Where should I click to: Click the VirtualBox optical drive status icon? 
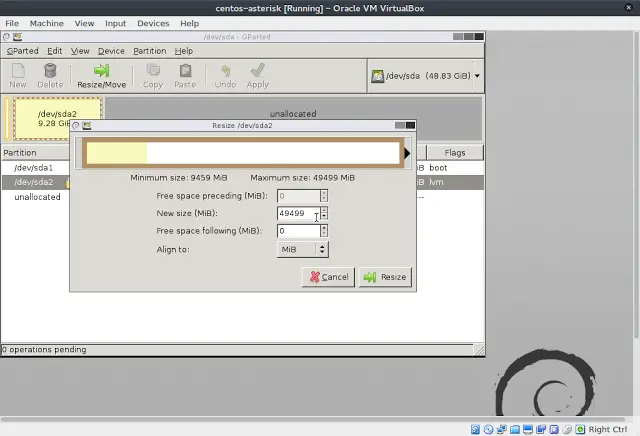pyautogui.click(x=488, y=429)
